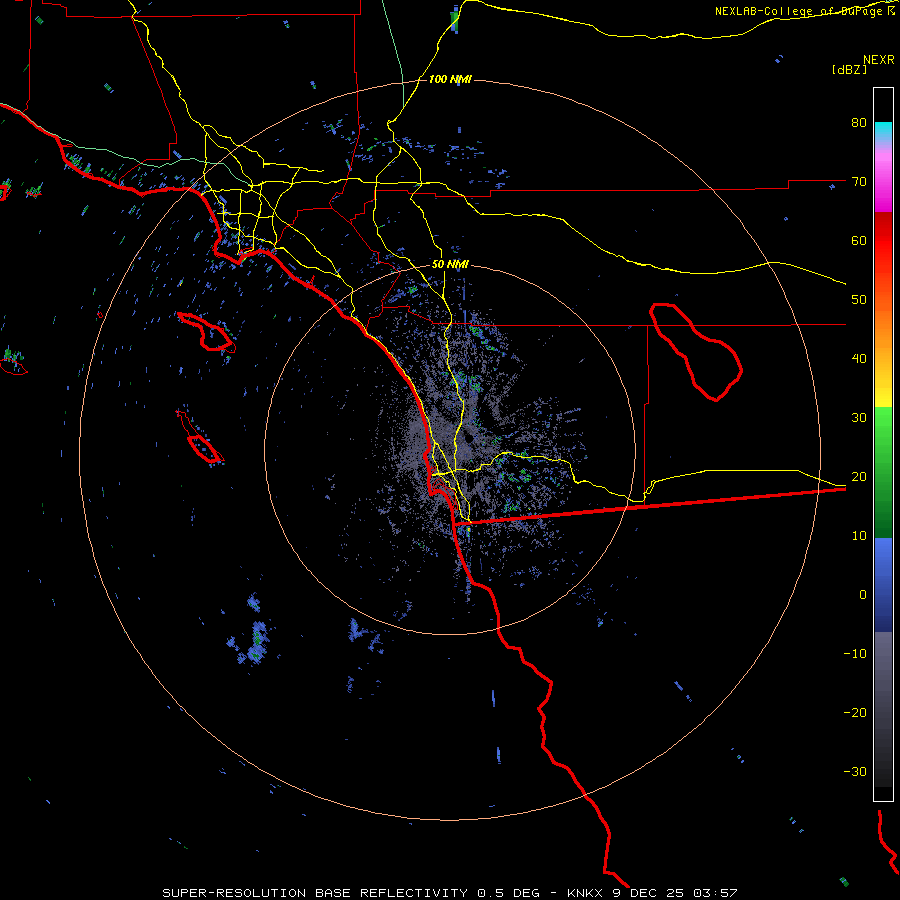
Task: Click the 30 value on dBZ scale
Action: [x=859, y=418]
